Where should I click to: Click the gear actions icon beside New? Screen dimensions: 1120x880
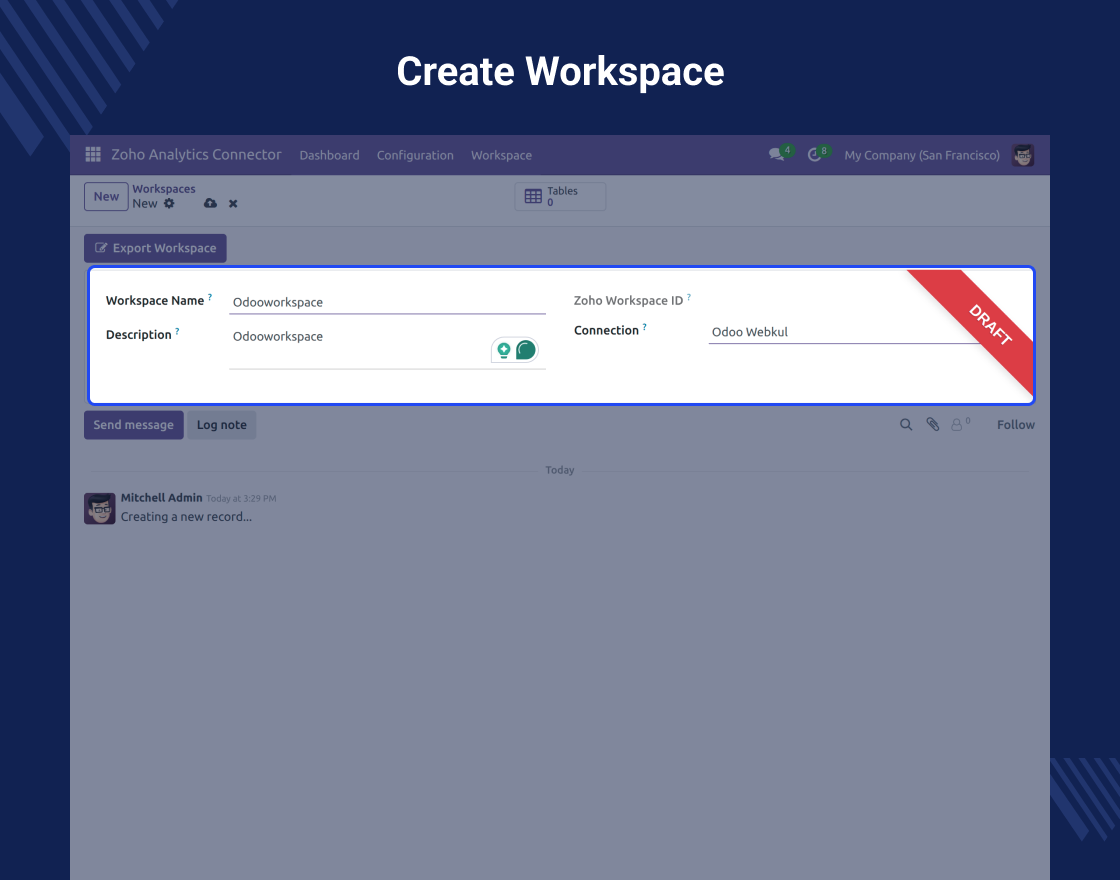169,203
